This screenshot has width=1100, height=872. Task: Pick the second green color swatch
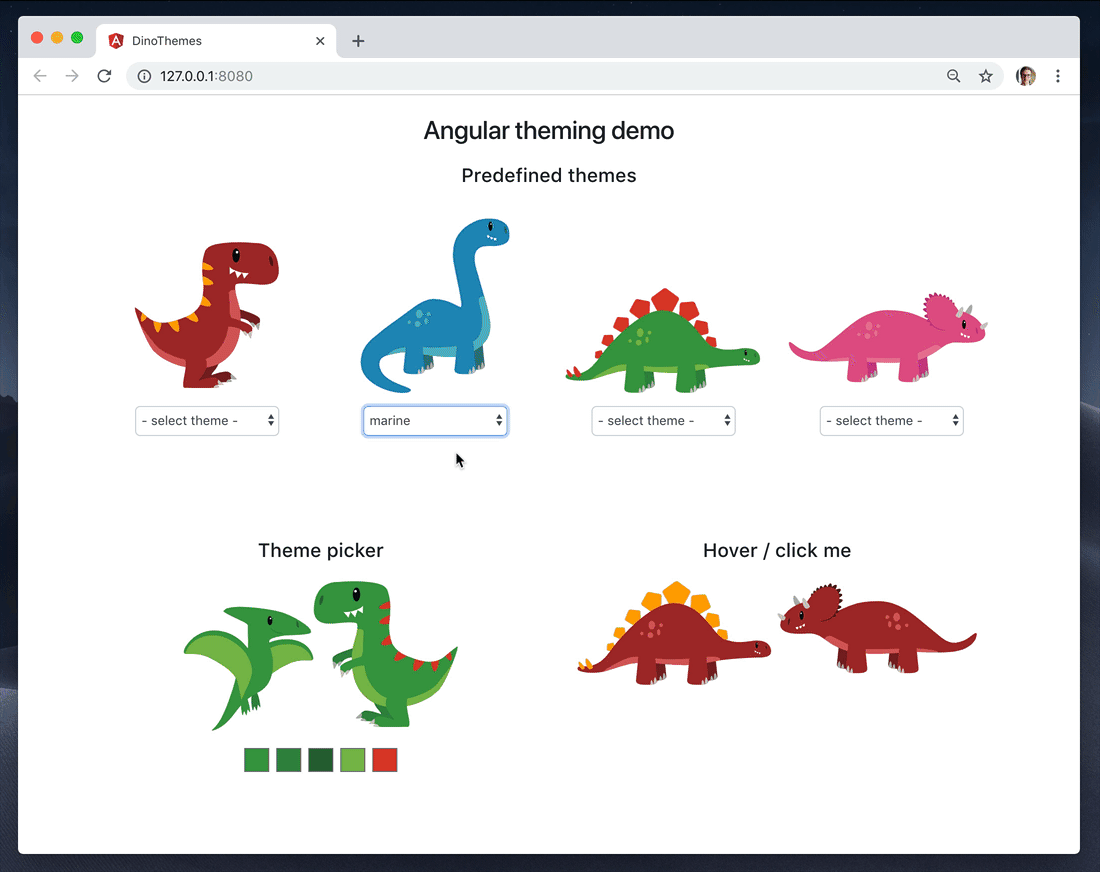288,760
